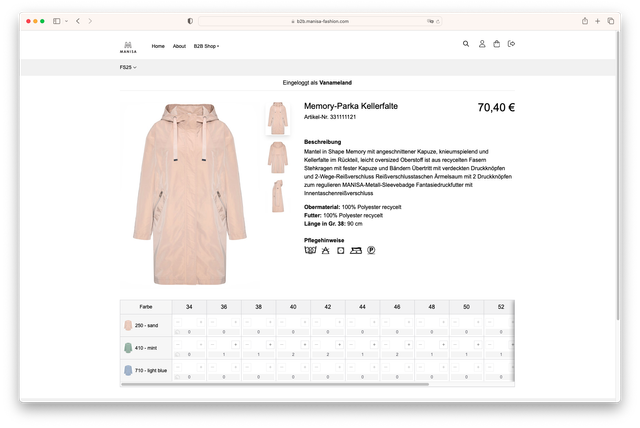
Task: Click Safari's Share icon
Action: [584, 20]
